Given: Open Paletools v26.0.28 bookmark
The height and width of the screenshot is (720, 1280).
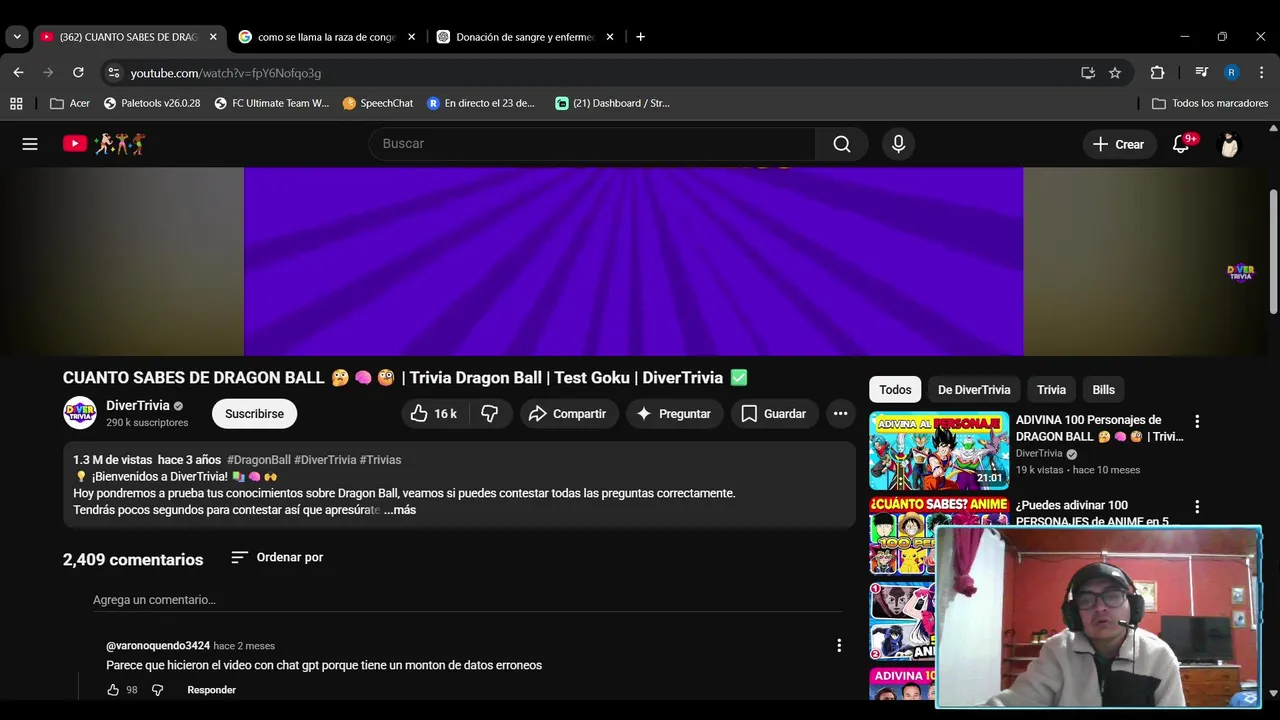Looking at the screenshot, I should pos(151,103).
